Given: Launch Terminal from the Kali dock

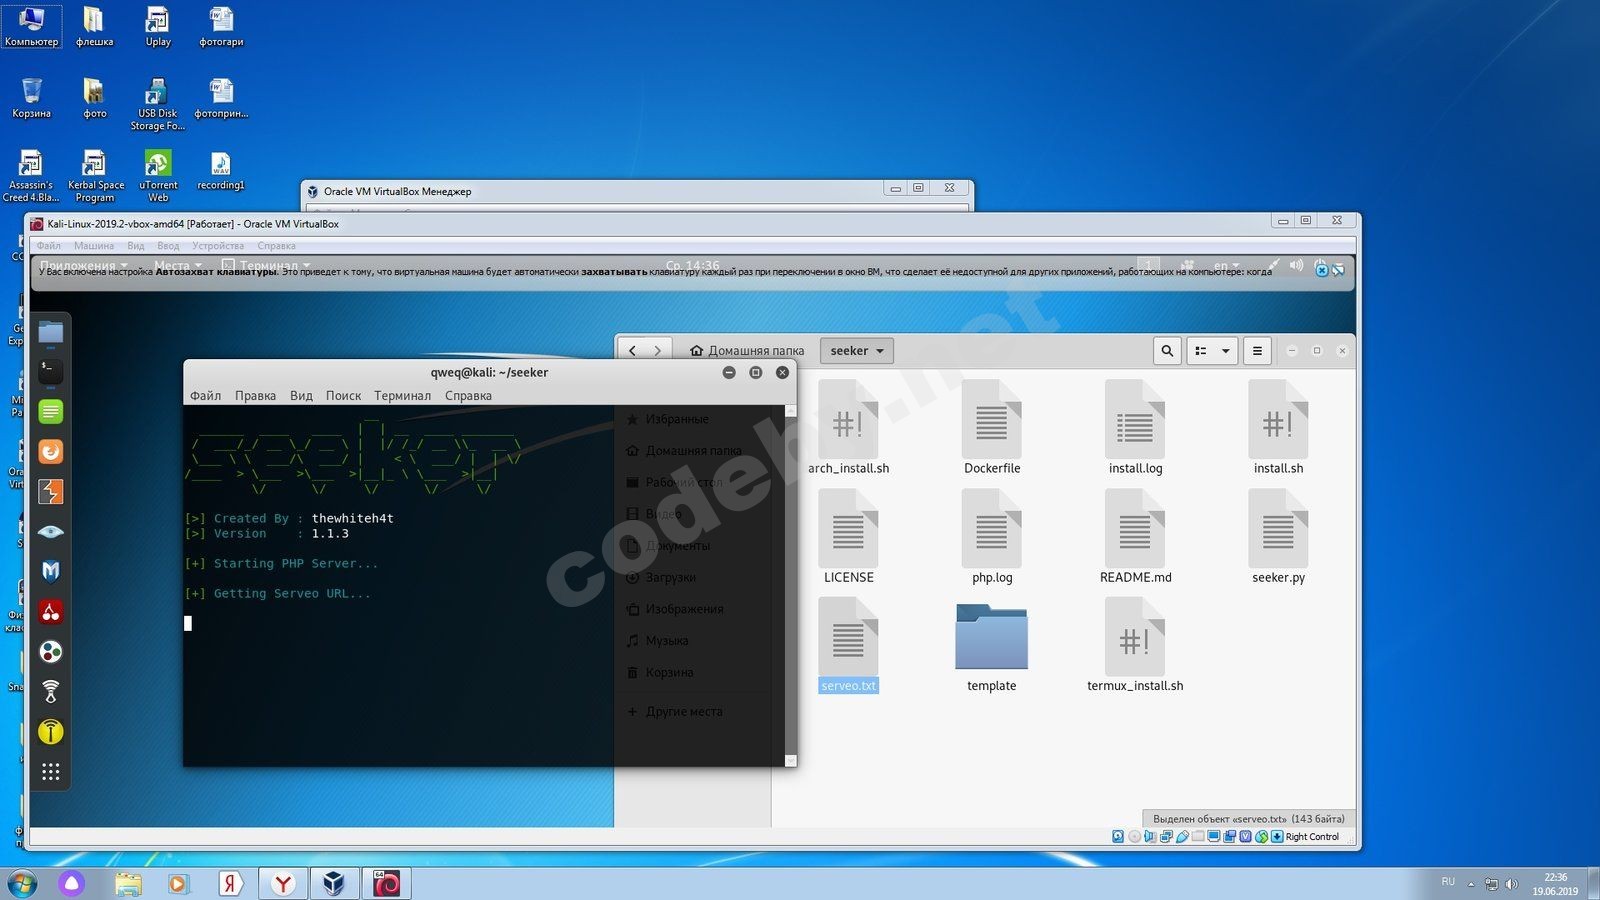Looking at the screenshot, I should (51, 372).
